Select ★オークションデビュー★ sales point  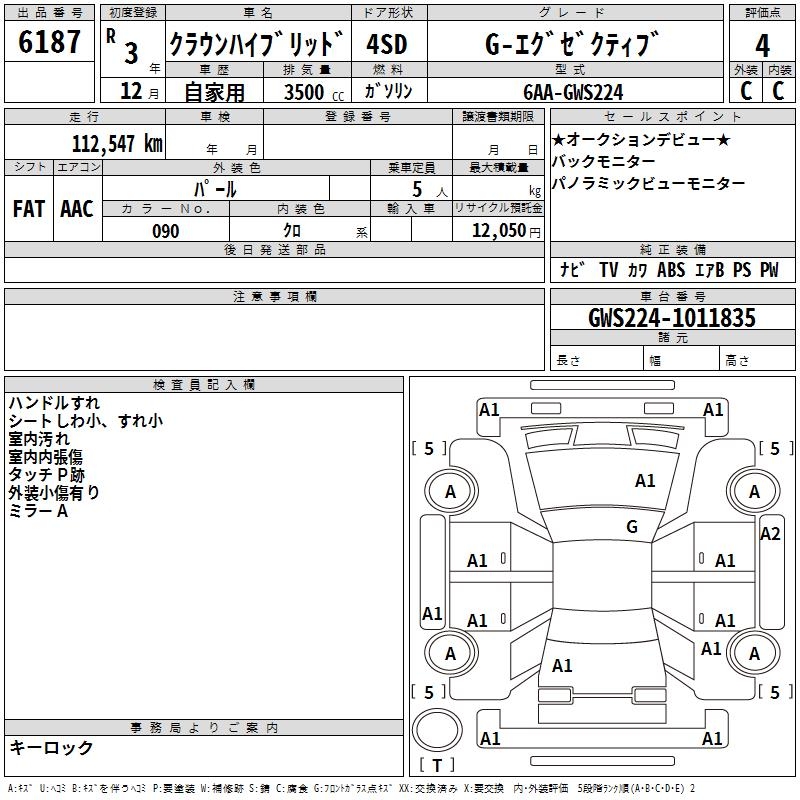(641, 139)
